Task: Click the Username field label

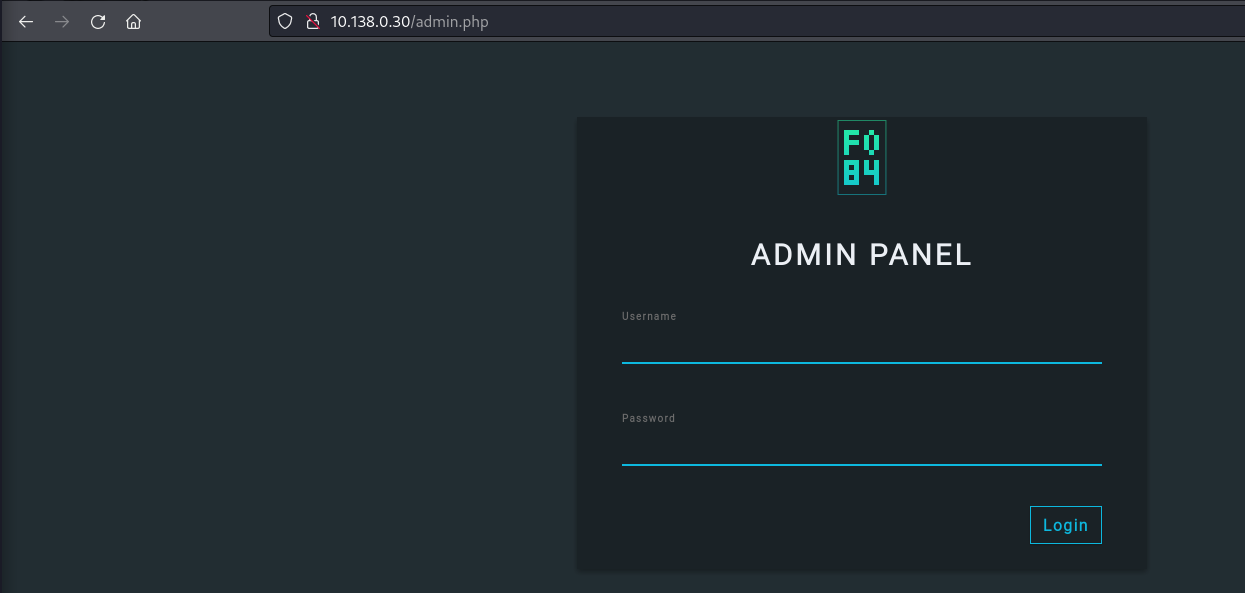Action: coord(649,316)
